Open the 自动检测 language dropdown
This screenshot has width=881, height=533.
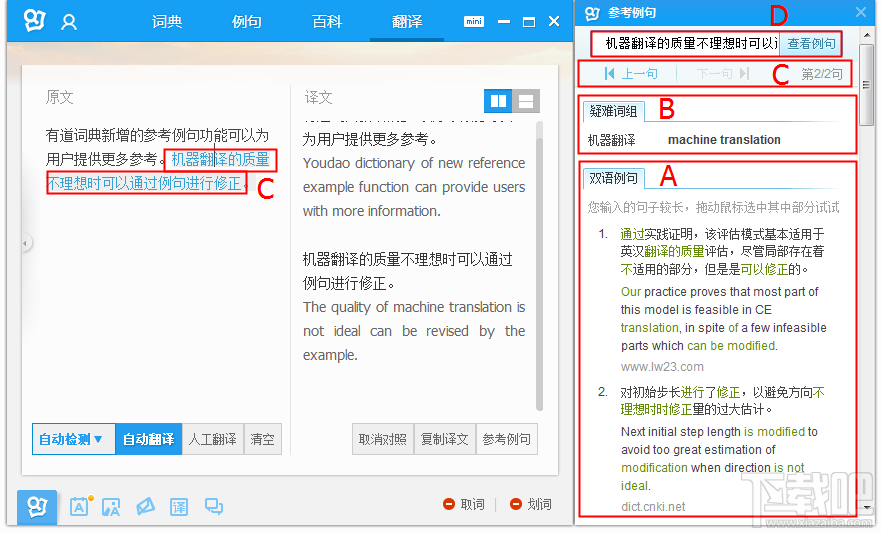point(74,439)
